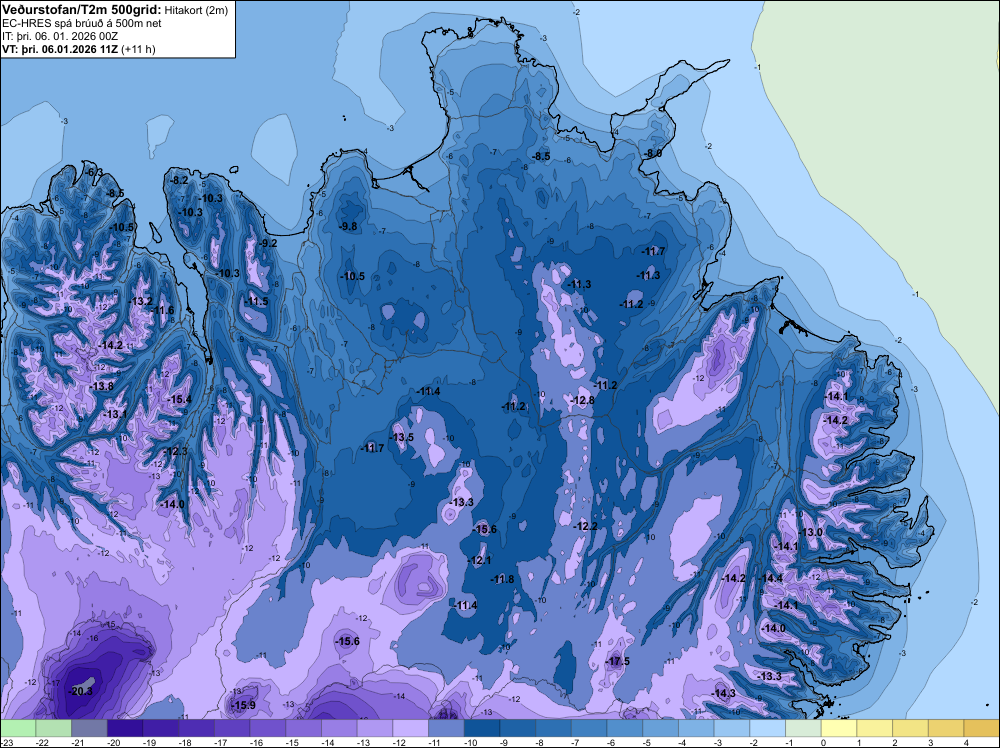Click the 'VT: þri. 06.01.2026 11Z' valid time line
The height and width of the screenshot is (748, 1000).
[x=61, y=48]
